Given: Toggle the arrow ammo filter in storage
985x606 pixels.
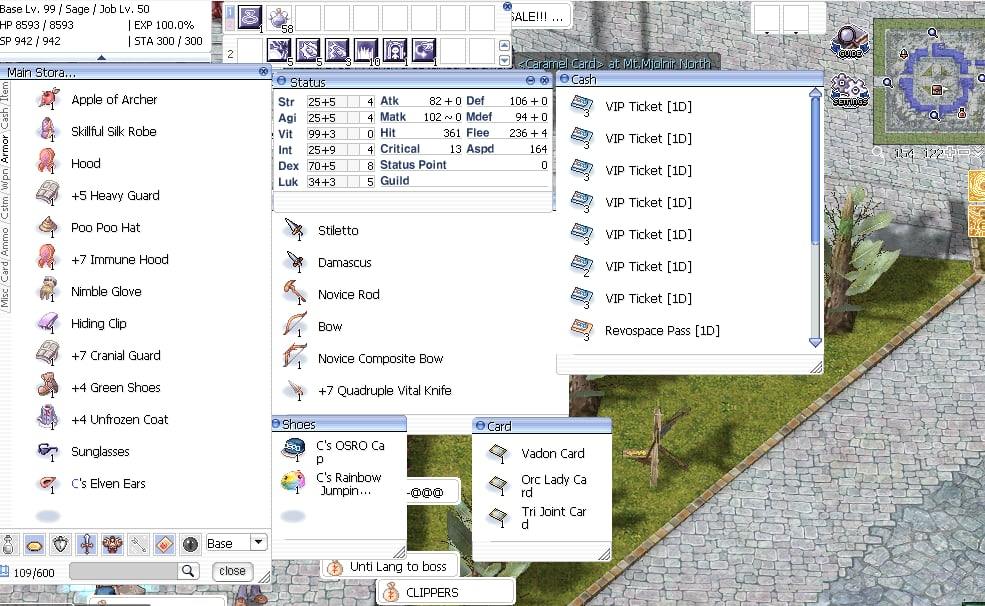Looking at the screenshot, I should 138,544.
